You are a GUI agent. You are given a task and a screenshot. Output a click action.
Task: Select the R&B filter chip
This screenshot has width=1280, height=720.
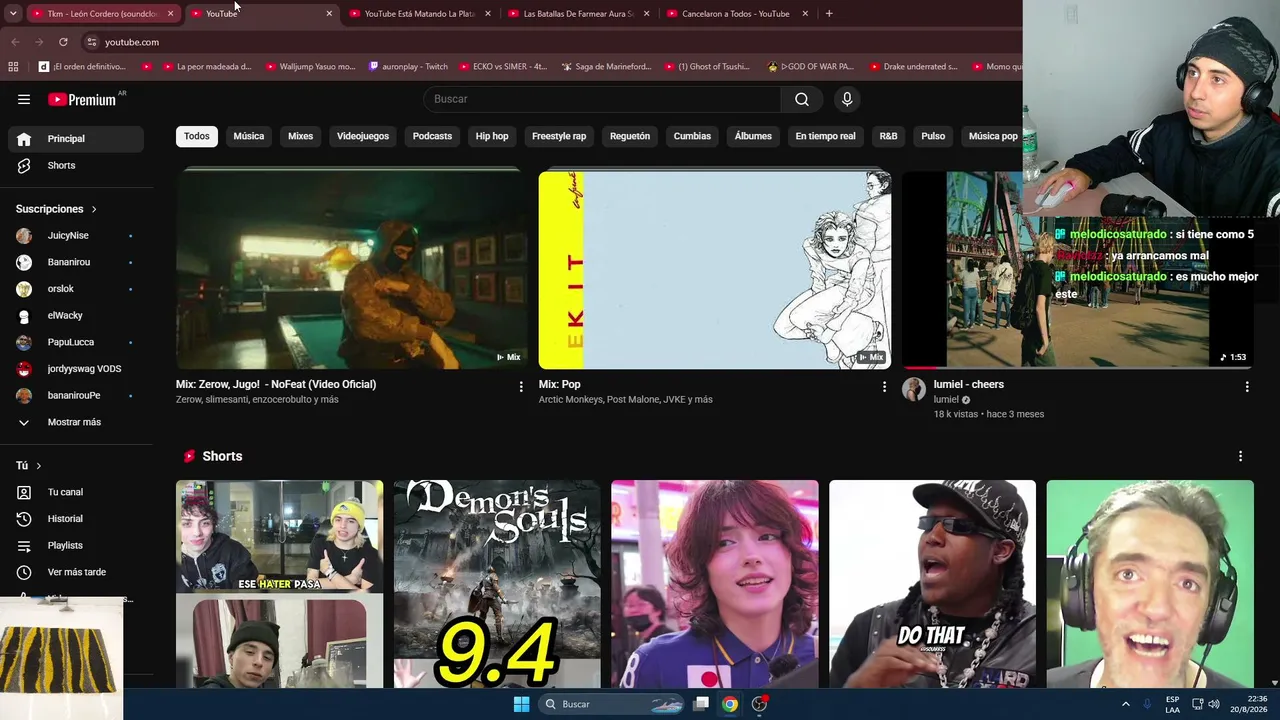point(888,136)
